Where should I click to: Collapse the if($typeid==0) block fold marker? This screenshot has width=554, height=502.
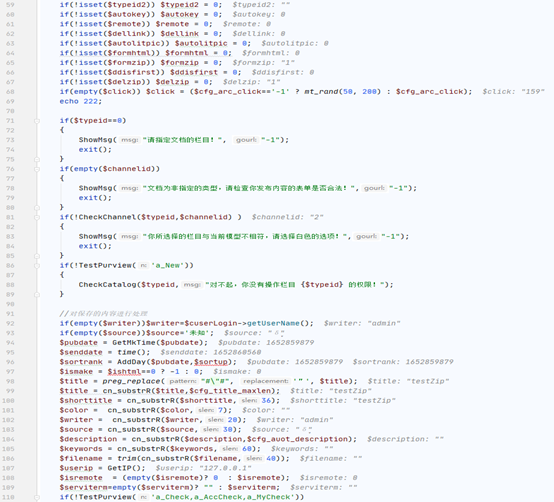click(x=37, y=121)
